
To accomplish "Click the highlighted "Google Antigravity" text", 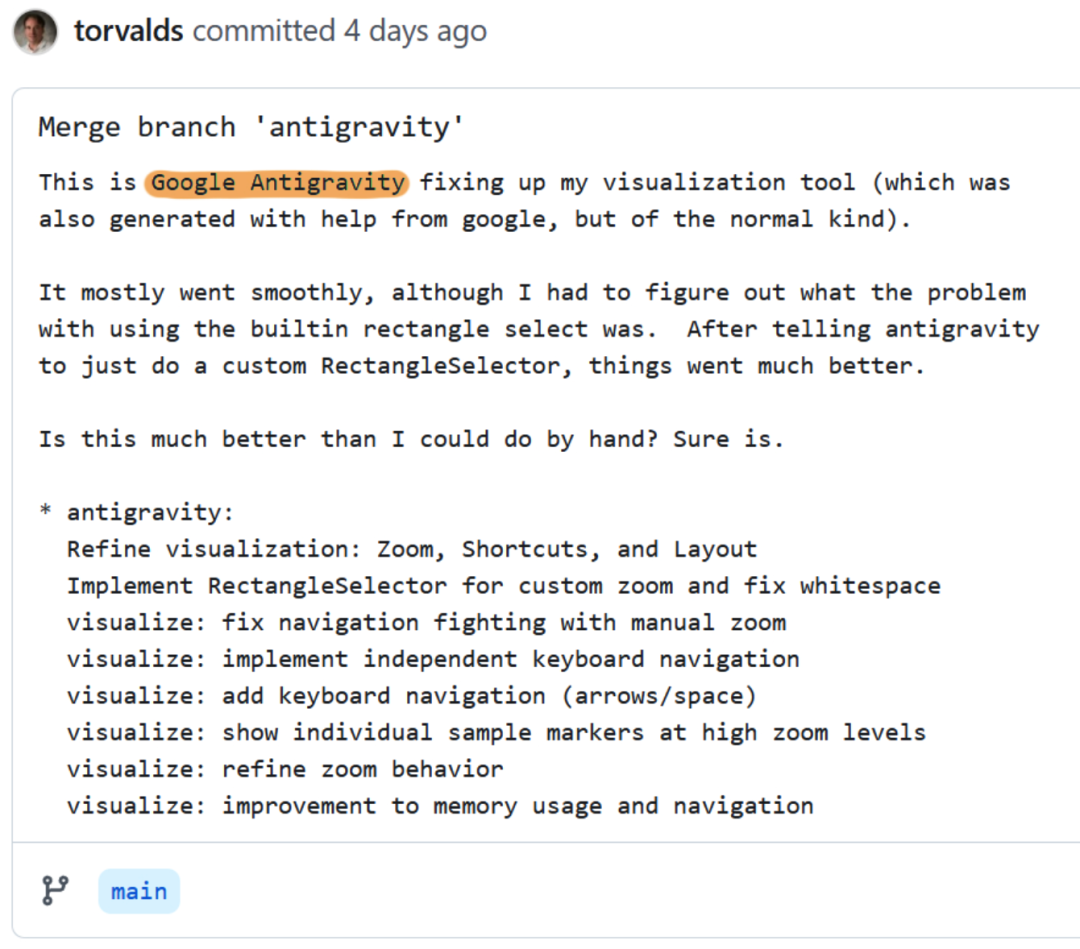I will pos(278,183).
